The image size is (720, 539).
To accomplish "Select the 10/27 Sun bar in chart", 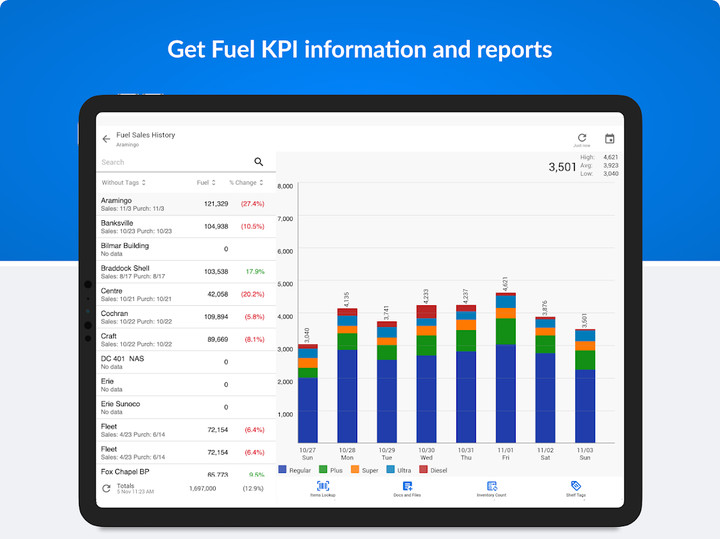I will 308,393.
